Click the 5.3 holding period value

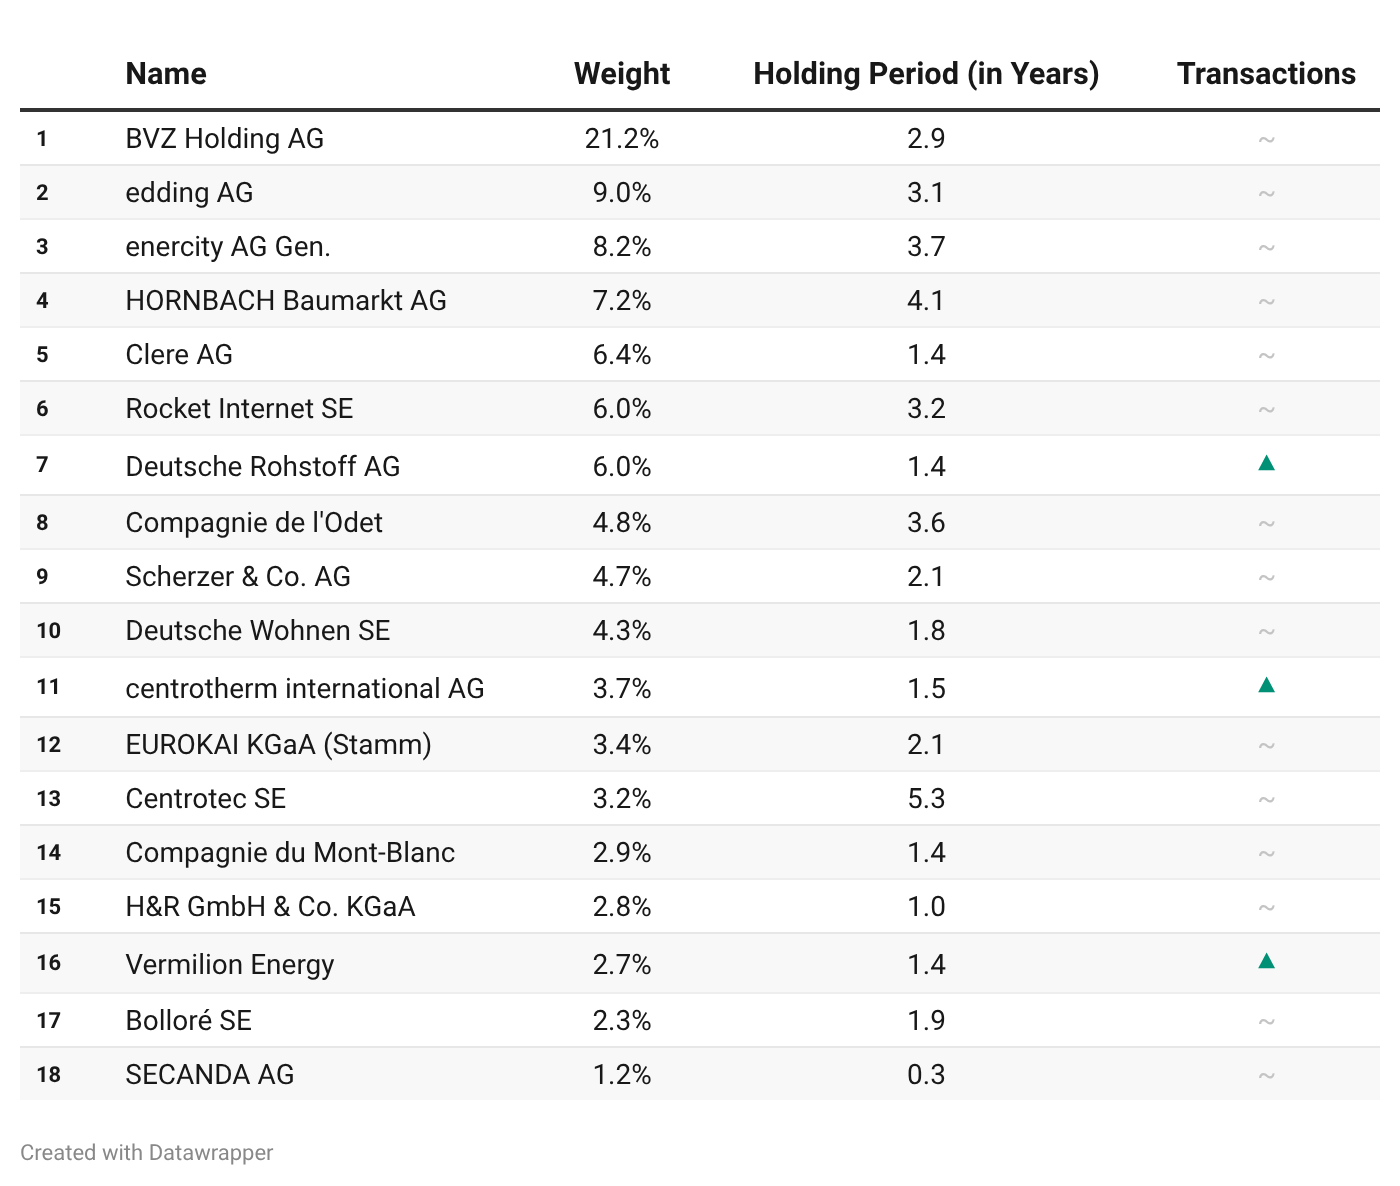[x=926, y=799]
